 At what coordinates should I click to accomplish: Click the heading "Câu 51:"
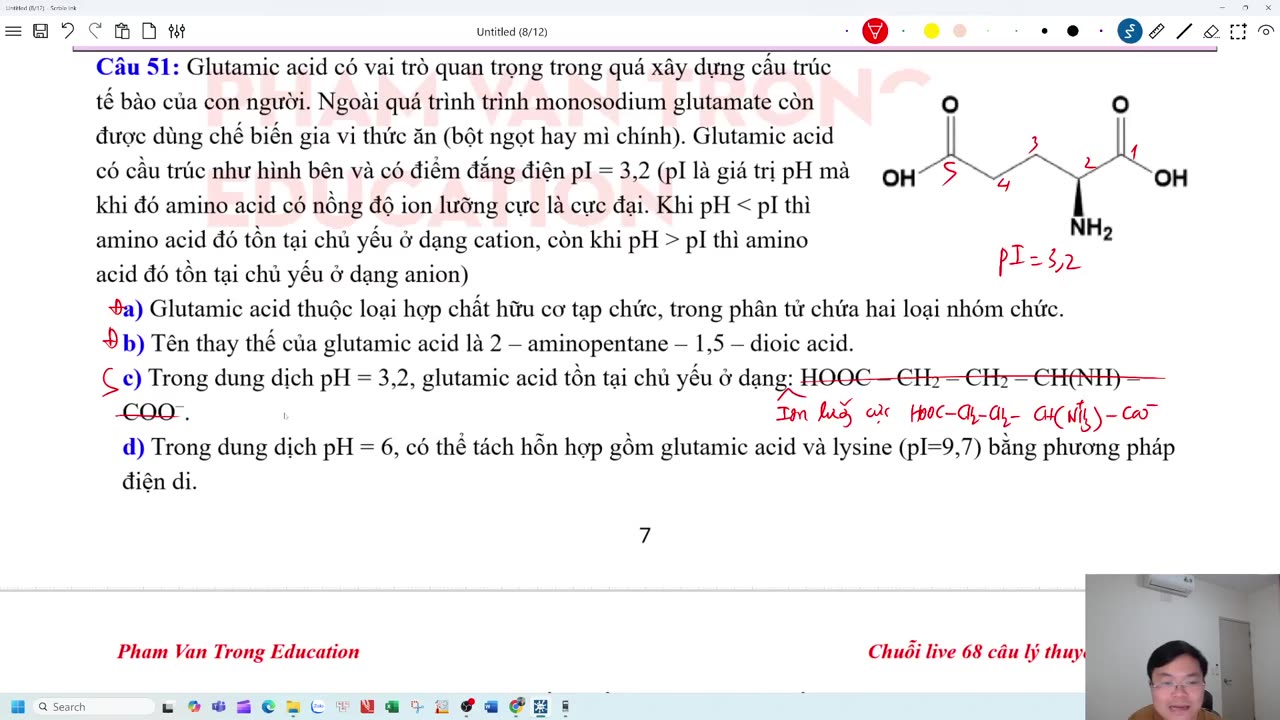tap(137, 67)
